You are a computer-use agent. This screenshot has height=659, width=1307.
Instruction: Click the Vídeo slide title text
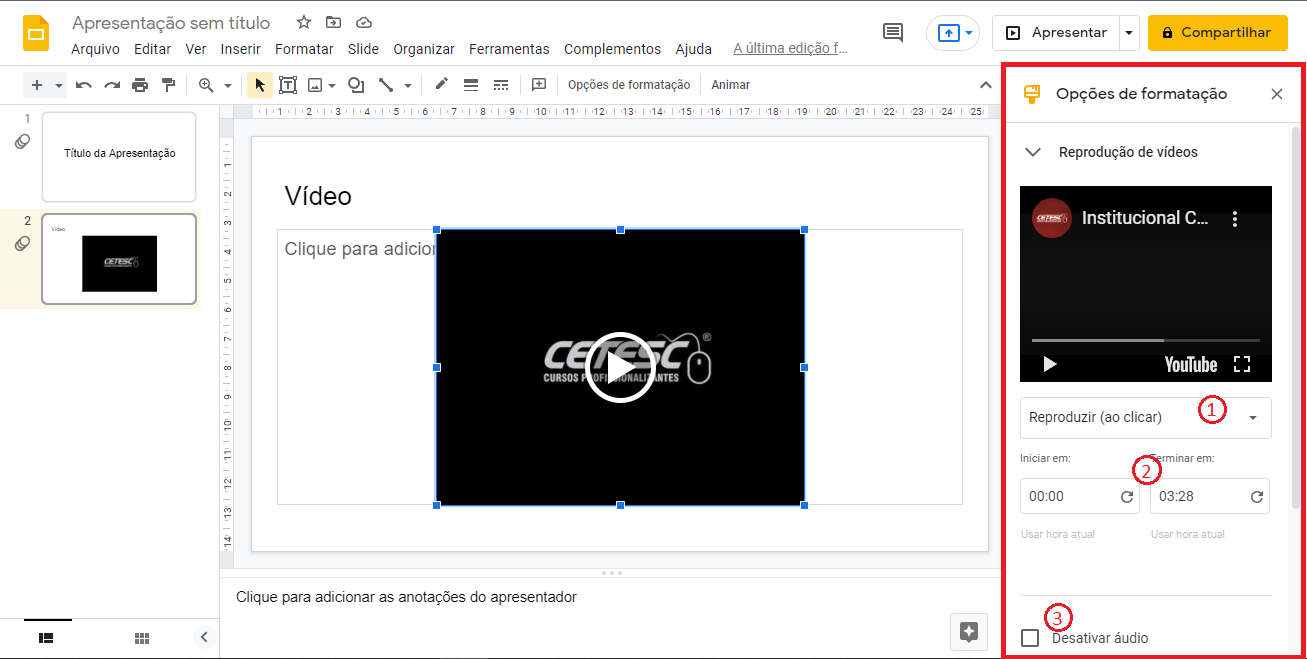coord(318,196)
